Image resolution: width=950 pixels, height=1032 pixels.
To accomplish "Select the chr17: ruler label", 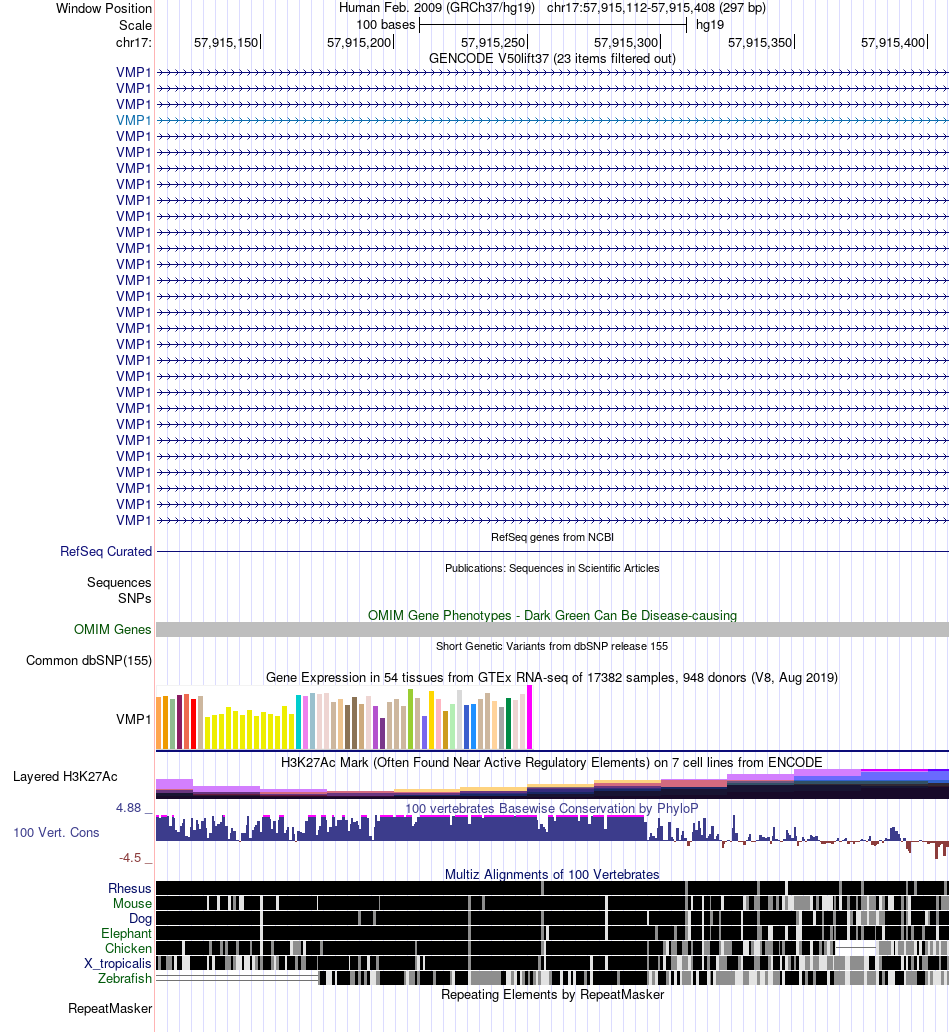I will (134, 42).
